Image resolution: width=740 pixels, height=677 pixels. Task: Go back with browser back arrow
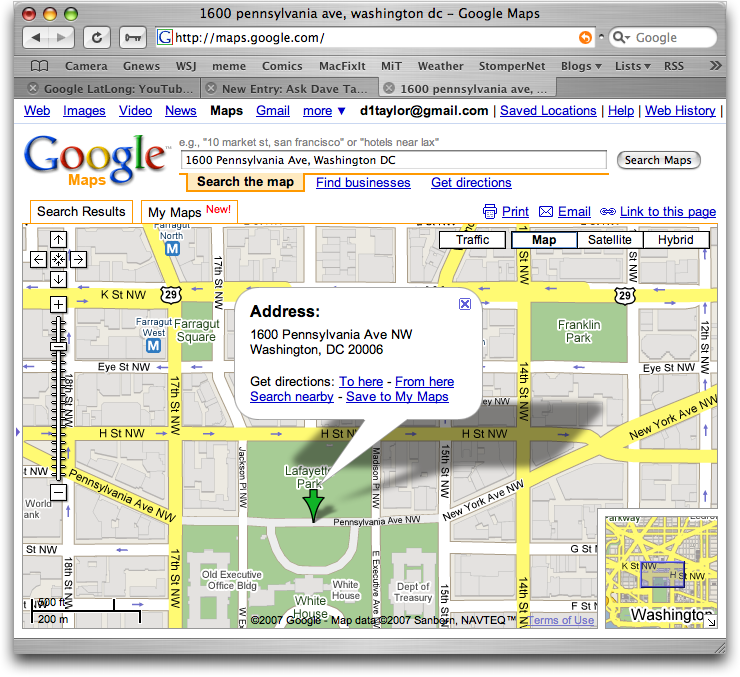[x=36, y=38]
